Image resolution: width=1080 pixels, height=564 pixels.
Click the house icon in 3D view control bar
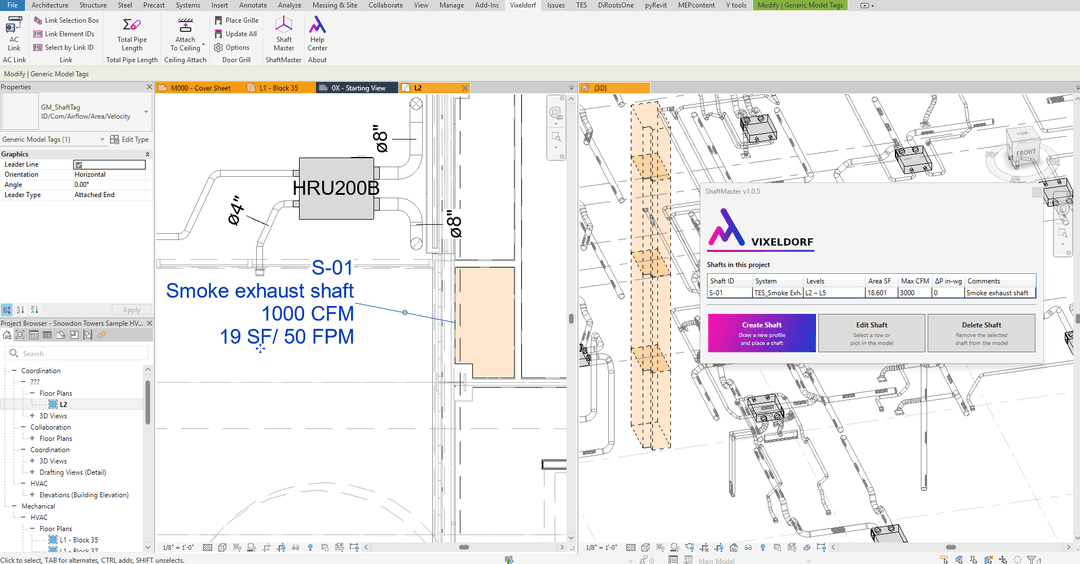(x=733, y=547)
